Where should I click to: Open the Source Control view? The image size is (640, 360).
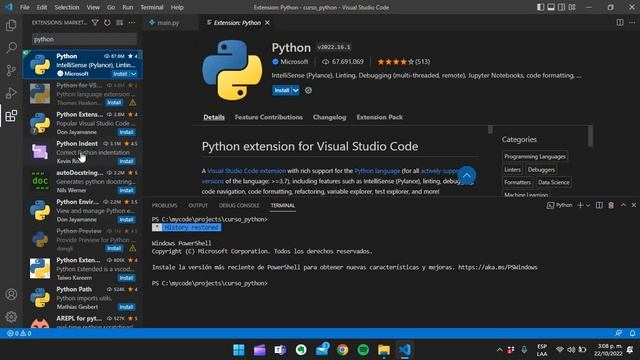pyautogui.click(x=11, y=71)
